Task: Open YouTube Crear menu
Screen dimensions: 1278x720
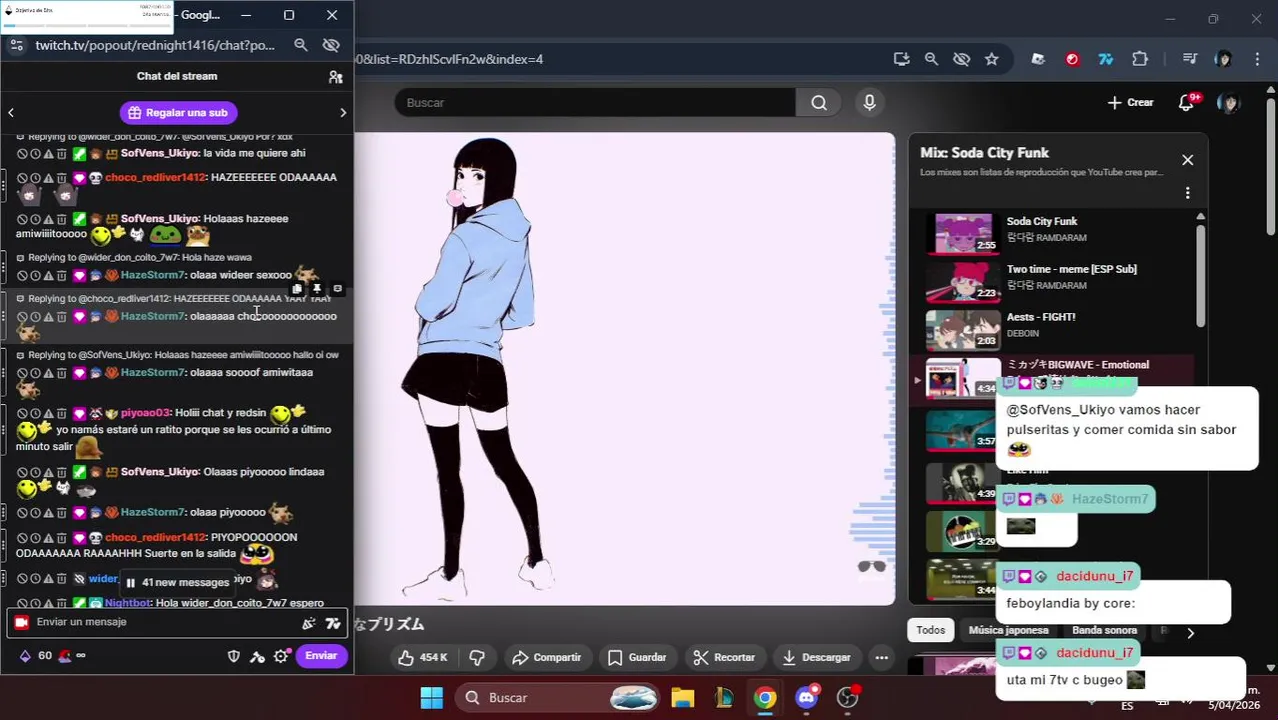Action: click(x=1130, y=103)
